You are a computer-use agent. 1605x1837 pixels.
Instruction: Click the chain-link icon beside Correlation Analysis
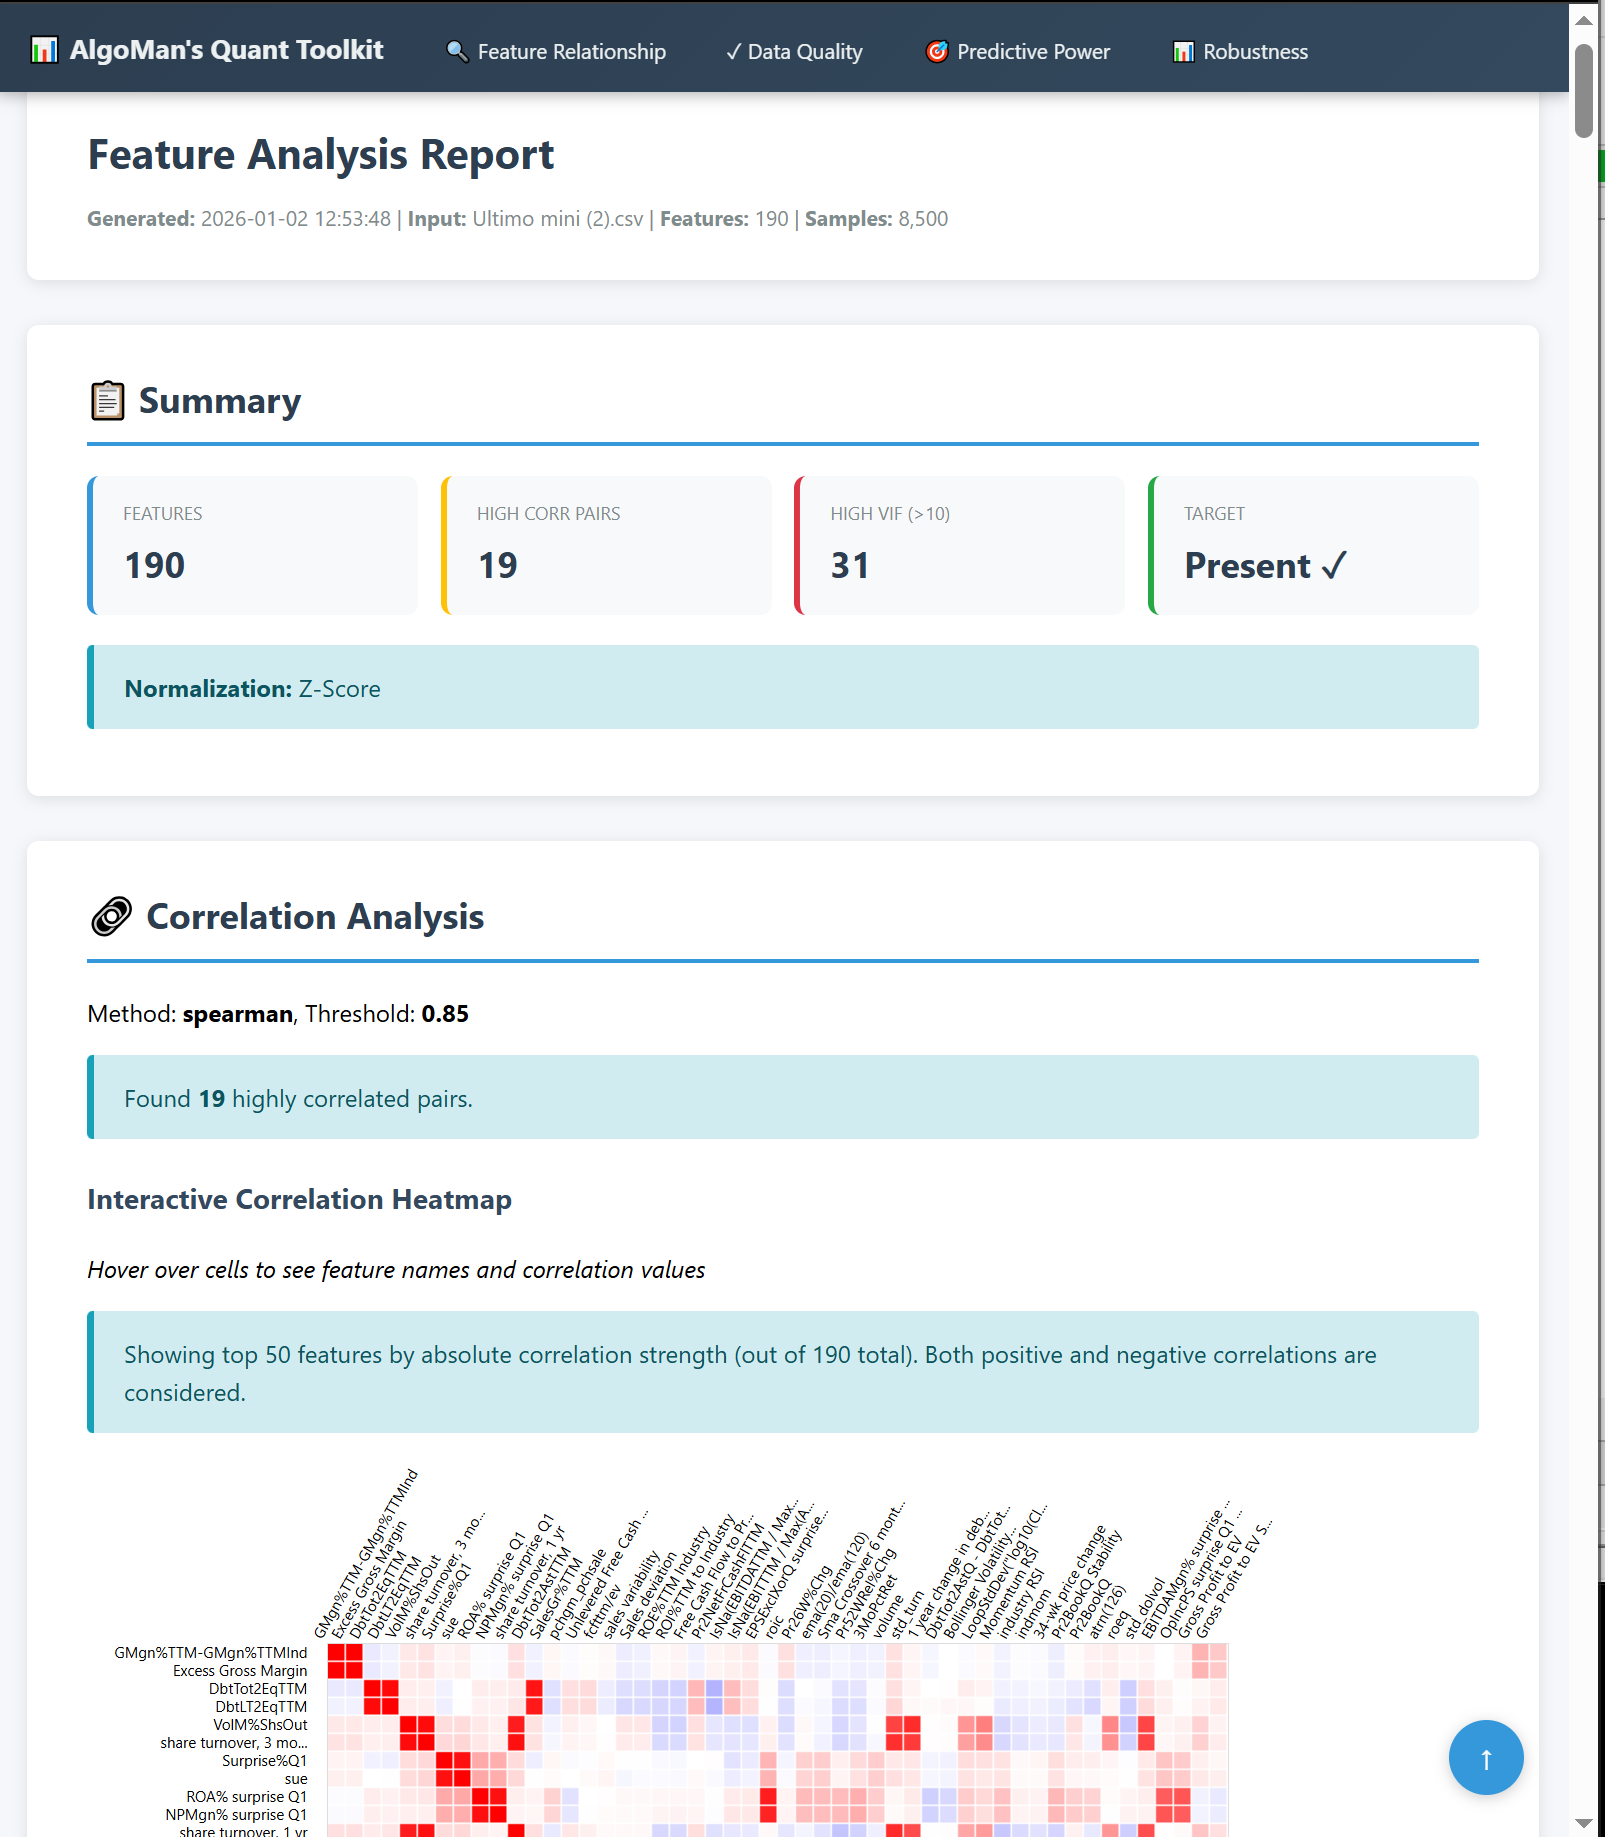110,915
